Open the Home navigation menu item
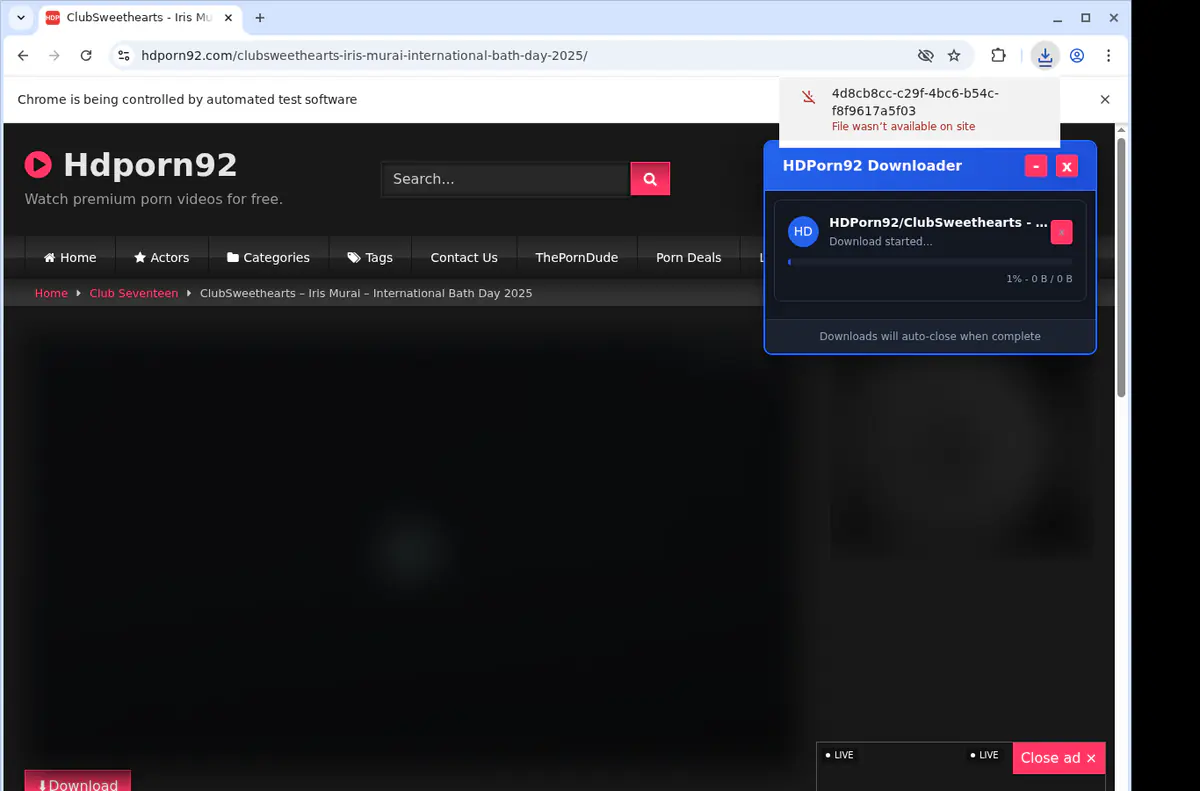 click(x=70, y=257)
